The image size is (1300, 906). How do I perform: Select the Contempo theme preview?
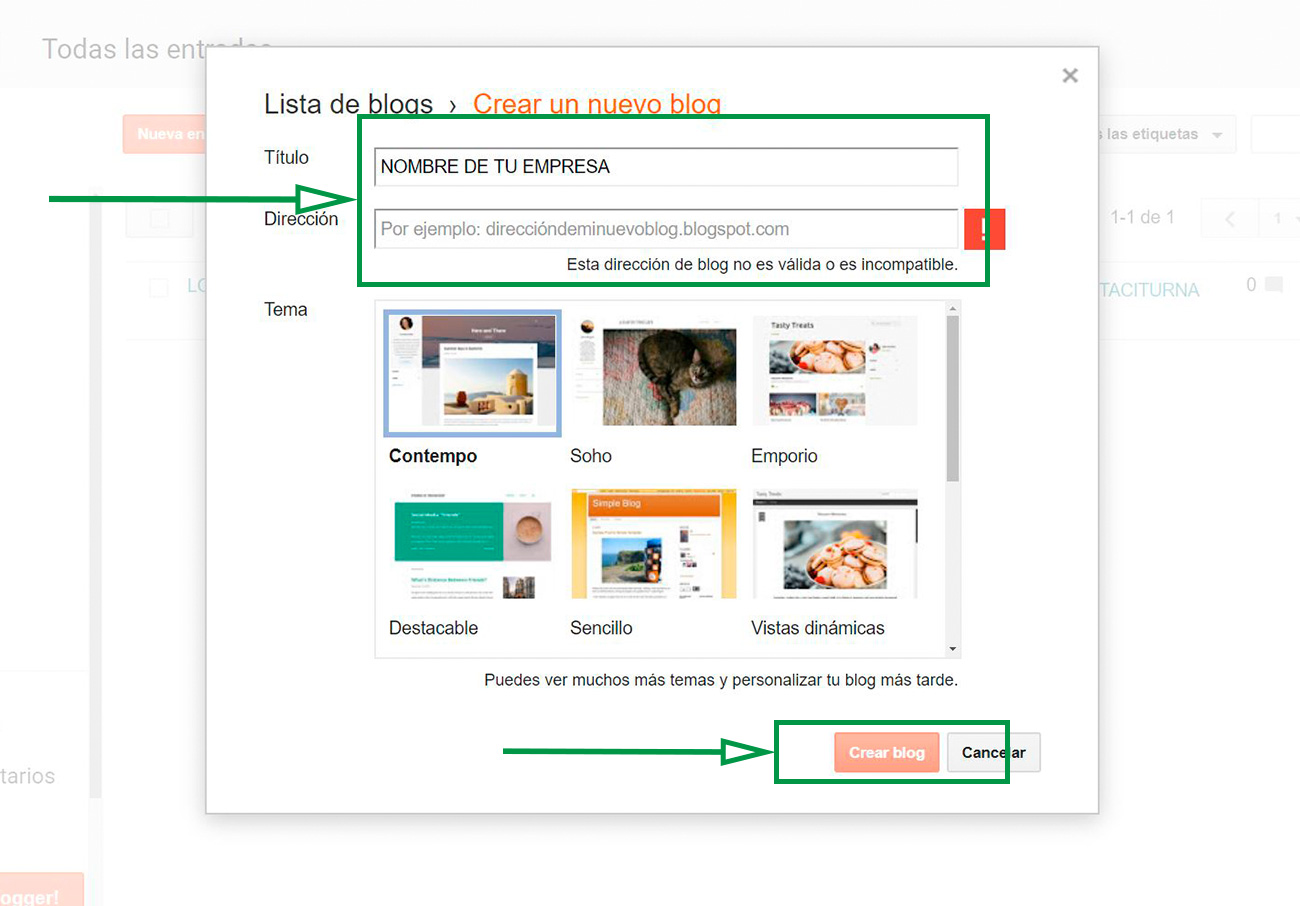pyautogui.click(x=471, y=371)
